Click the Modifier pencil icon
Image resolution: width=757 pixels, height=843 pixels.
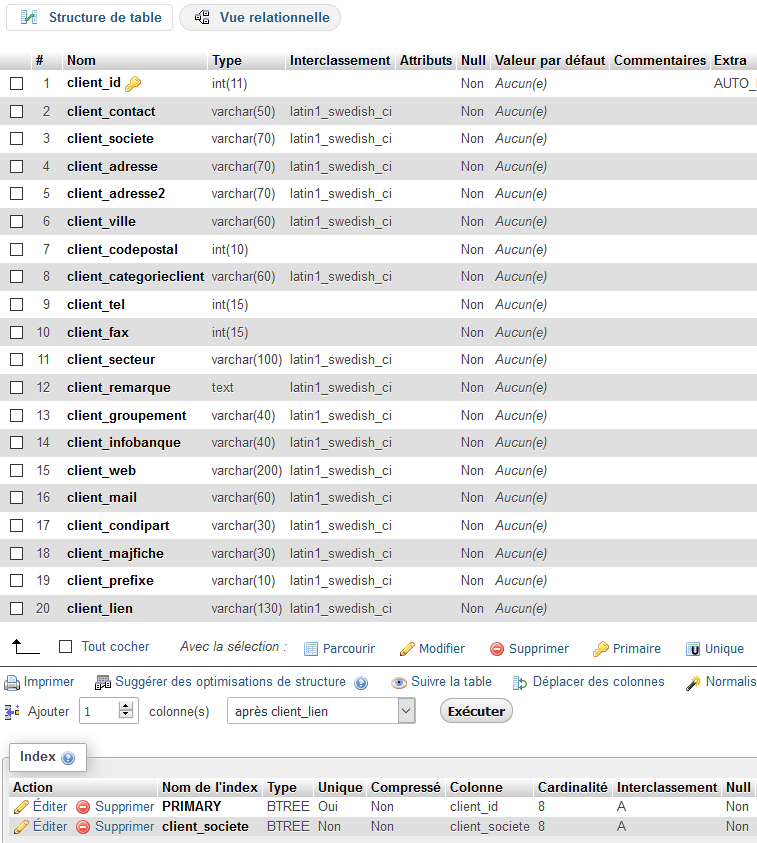pos(407,649)
